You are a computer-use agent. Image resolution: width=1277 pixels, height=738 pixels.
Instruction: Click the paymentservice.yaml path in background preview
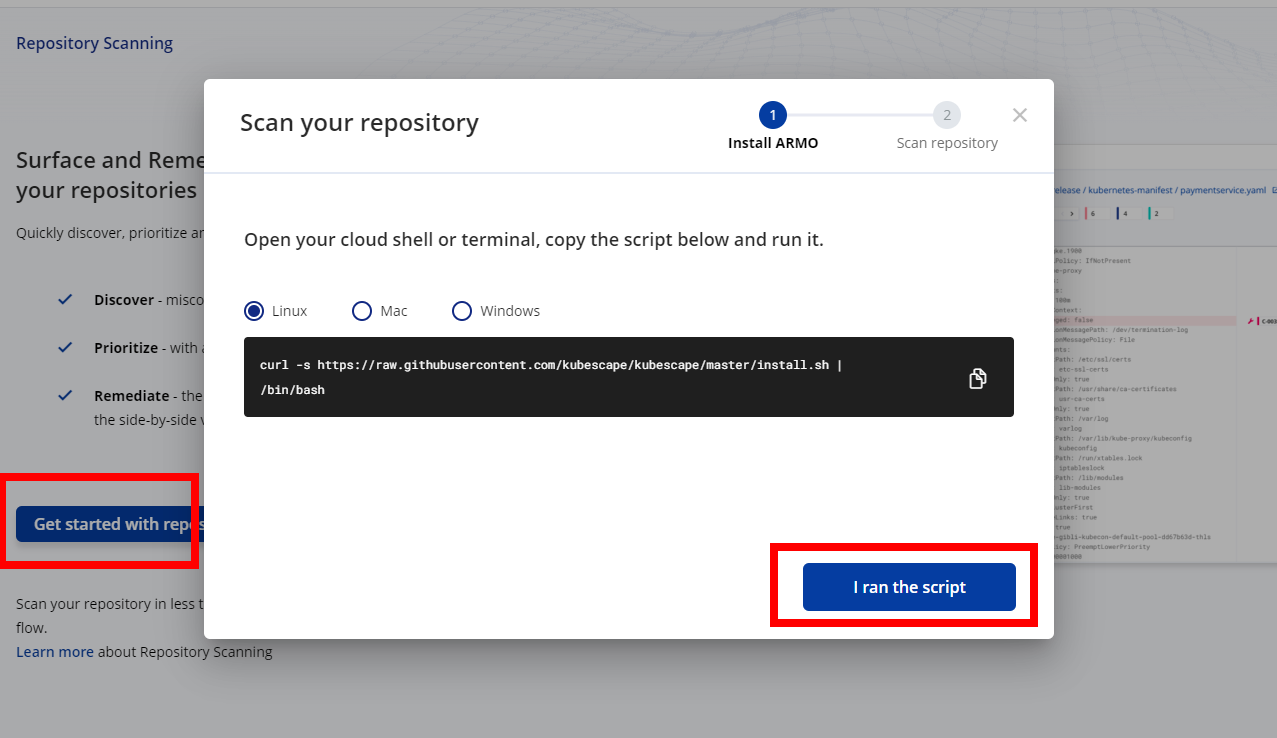pyautogui.click(x=1160, y=189)
